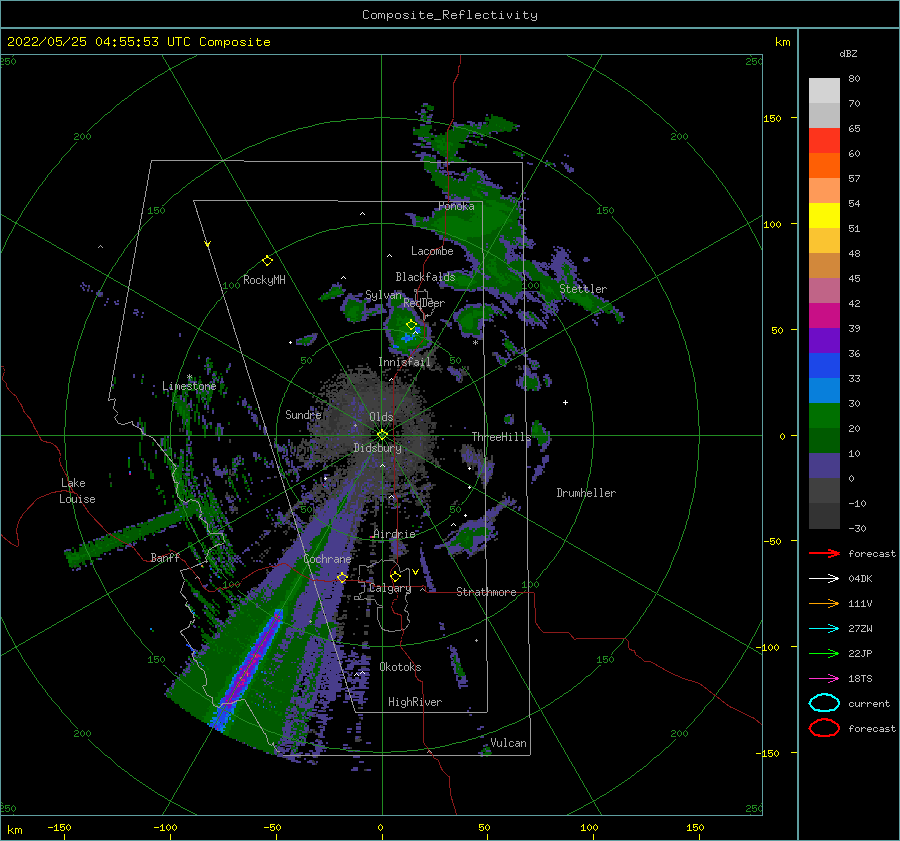The height and width of the screenshot is (841, 900).
Task: Click the Drumheller city label
Action: click(586, 493)
